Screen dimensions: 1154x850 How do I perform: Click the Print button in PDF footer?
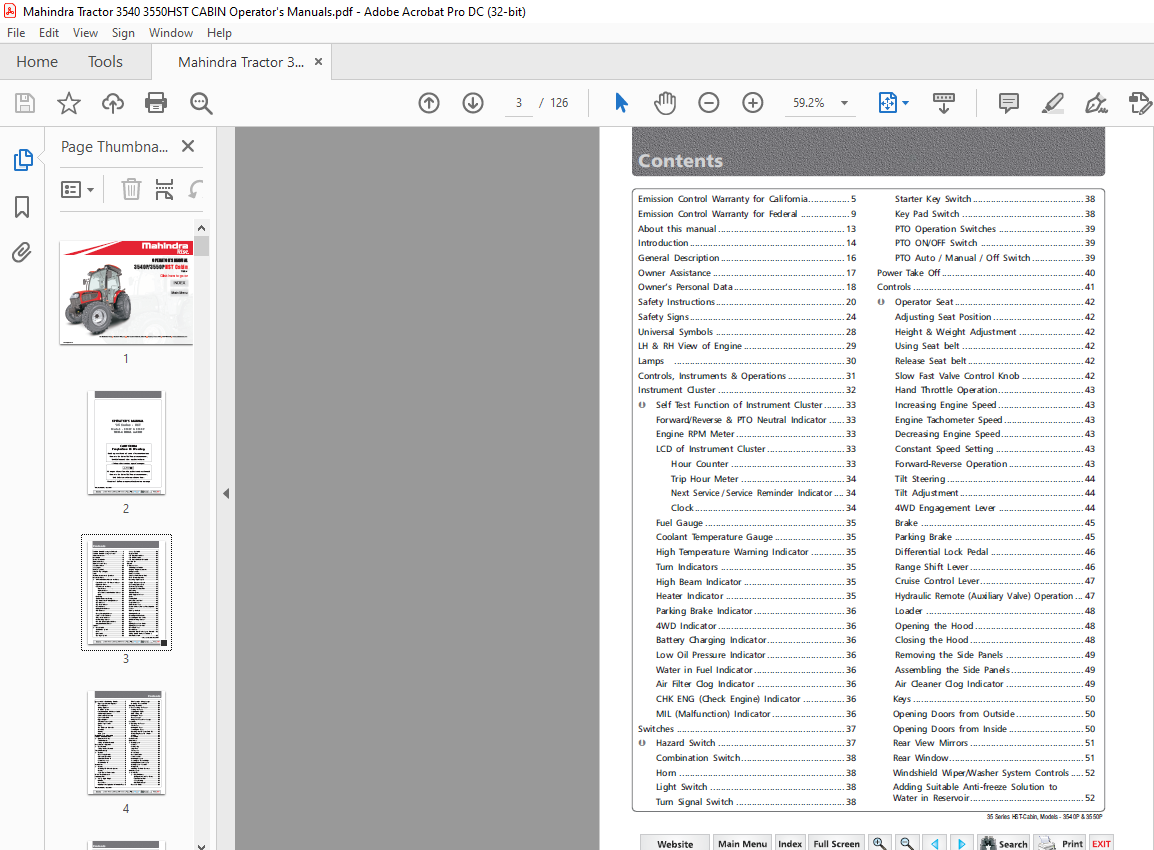click(1060, 843)
